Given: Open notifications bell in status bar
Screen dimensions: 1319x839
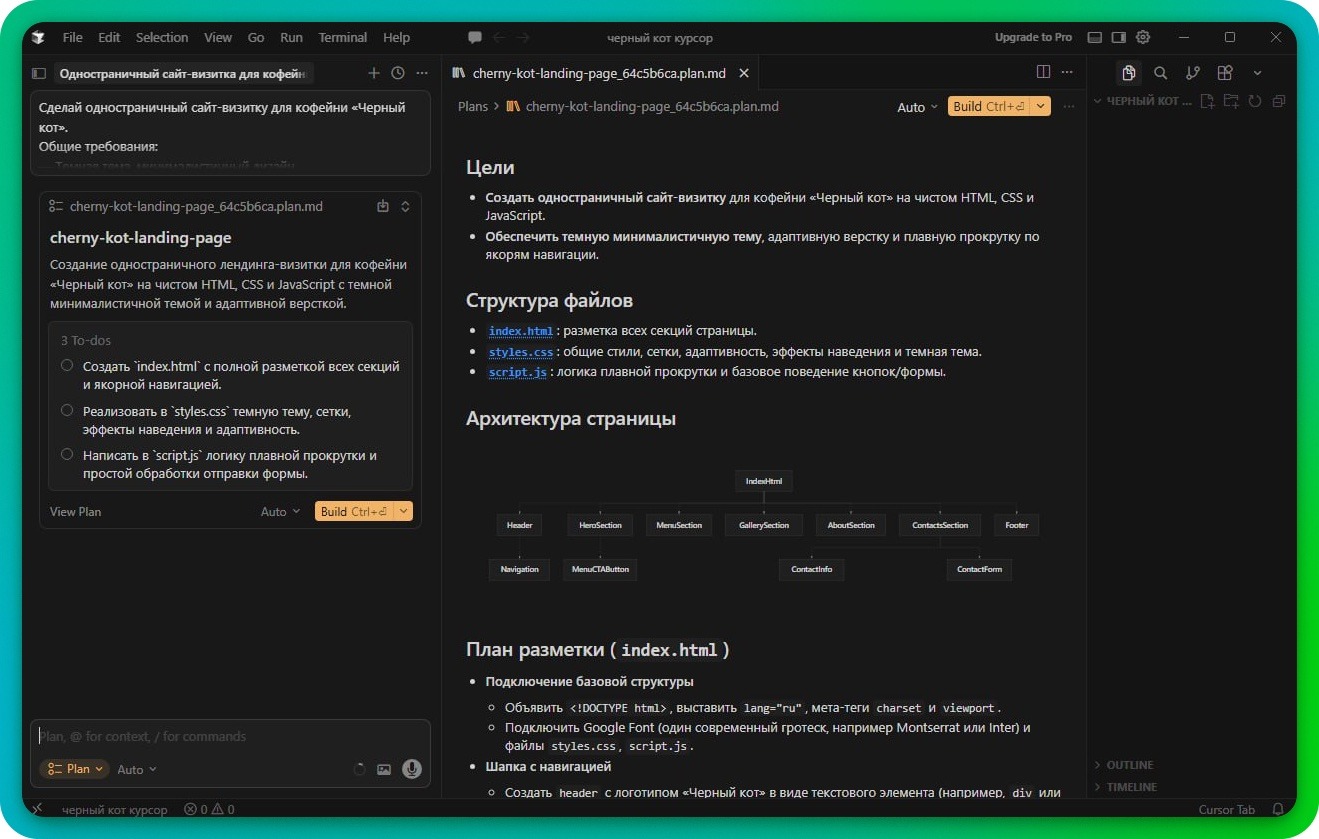Looking at the screenshot, I should point(1278,809).
